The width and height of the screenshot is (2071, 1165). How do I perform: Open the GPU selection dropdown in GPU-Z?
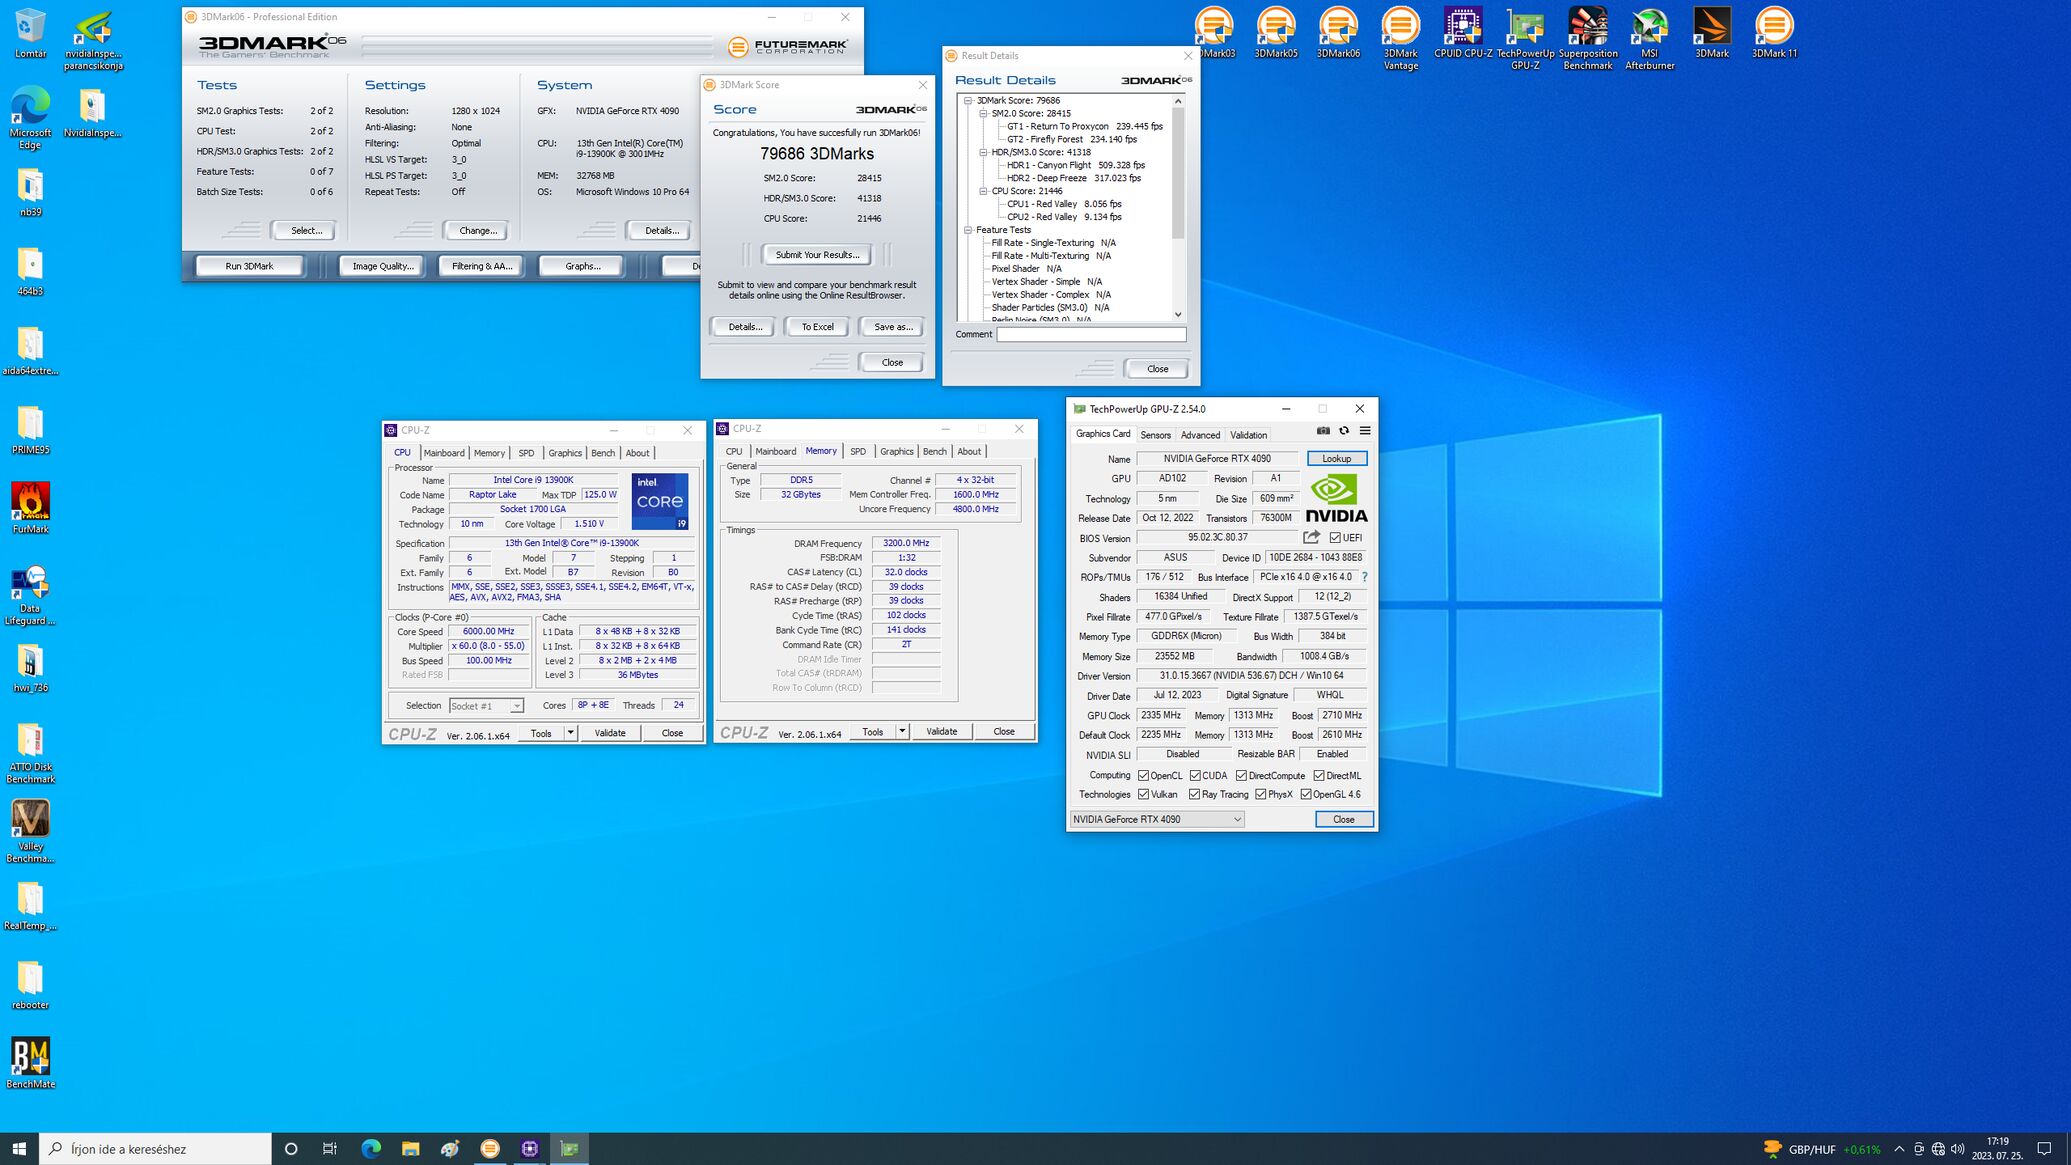click(1157, 819)
